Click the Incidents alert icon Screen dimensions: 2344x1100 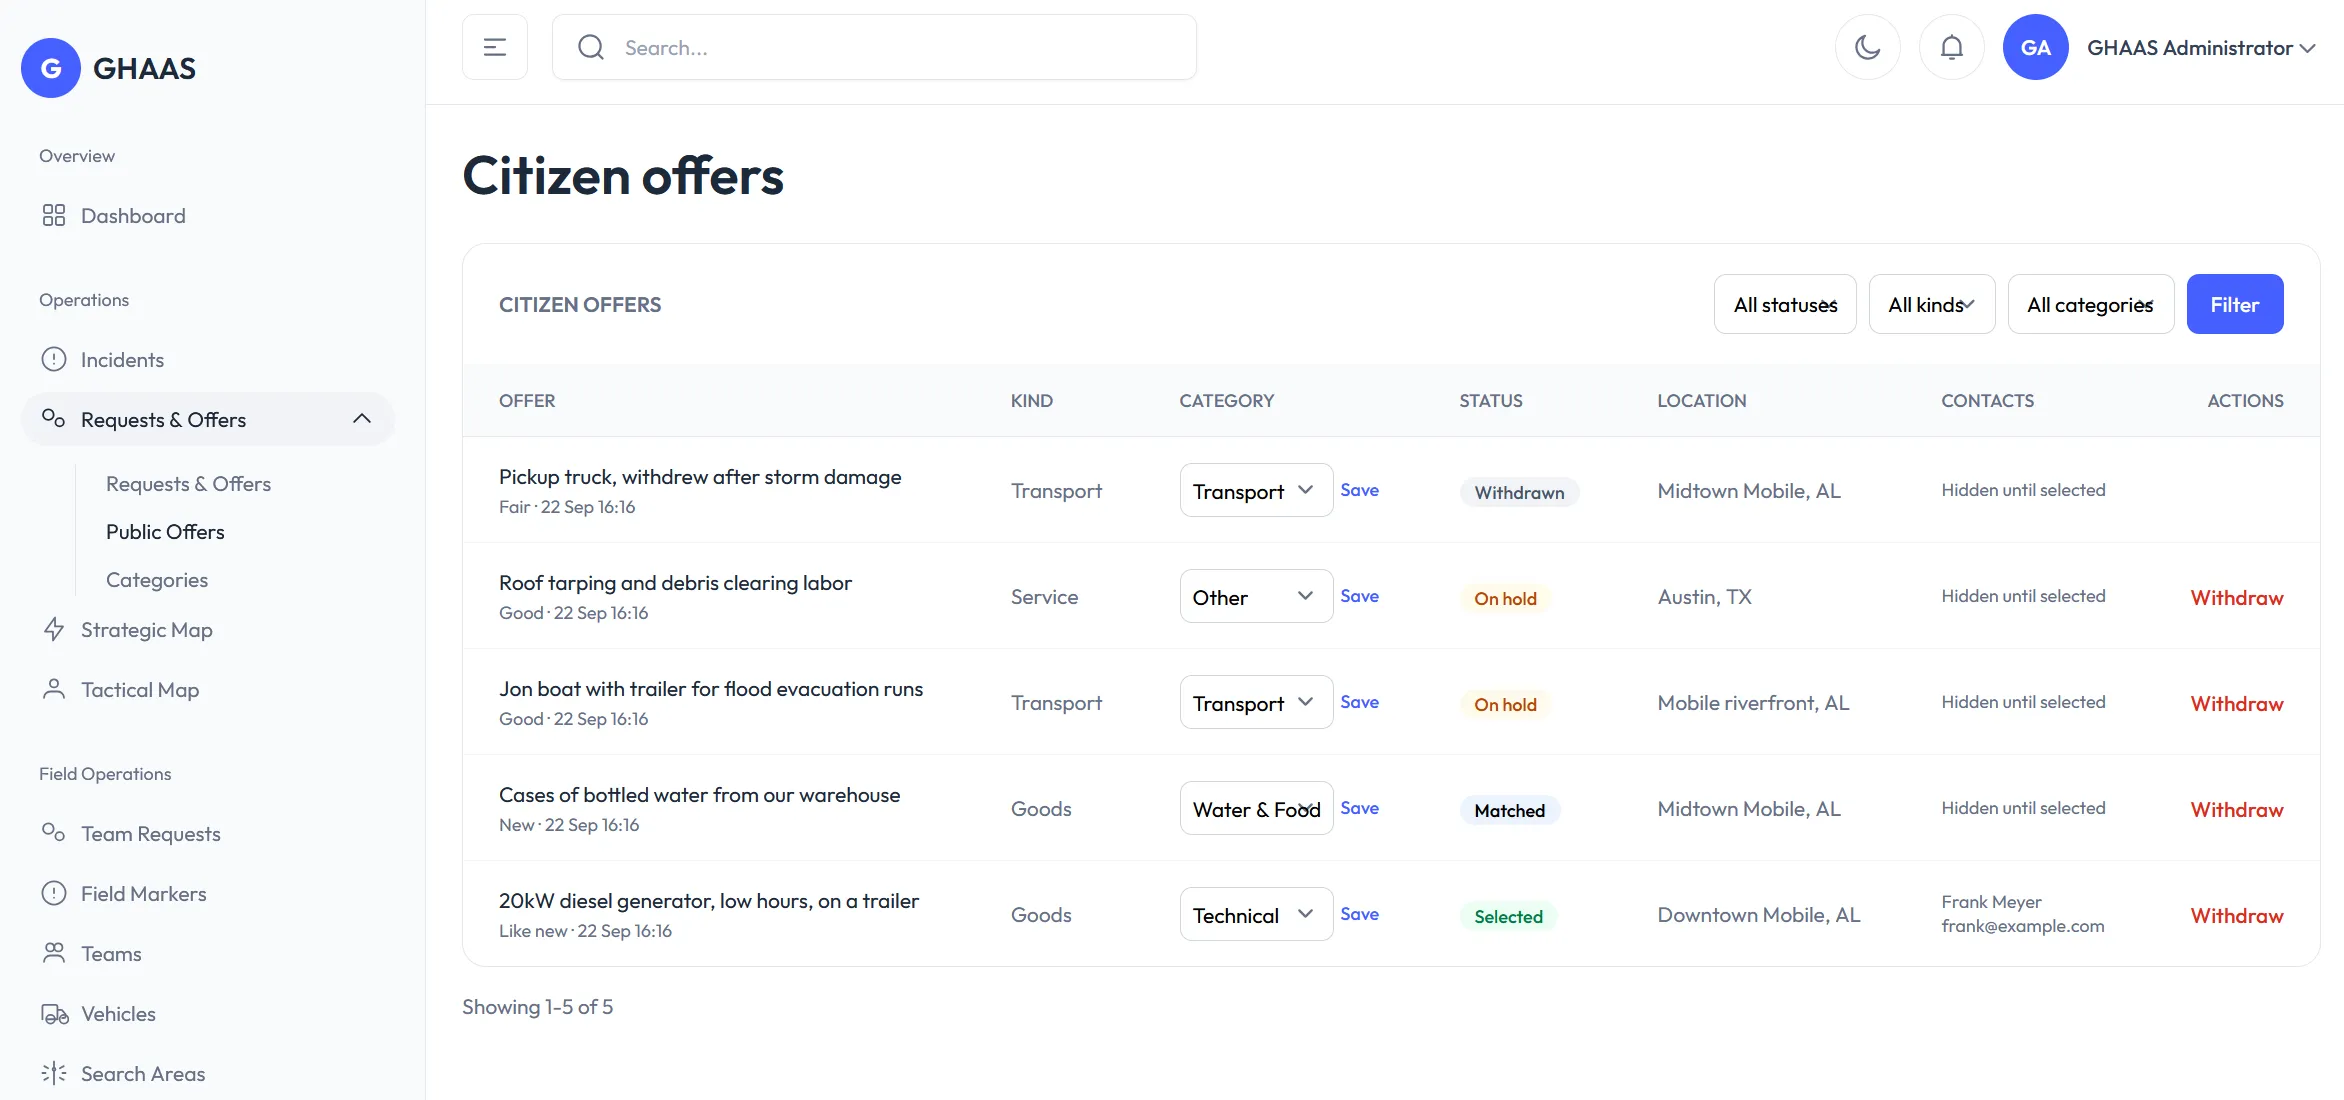(54, 360)
